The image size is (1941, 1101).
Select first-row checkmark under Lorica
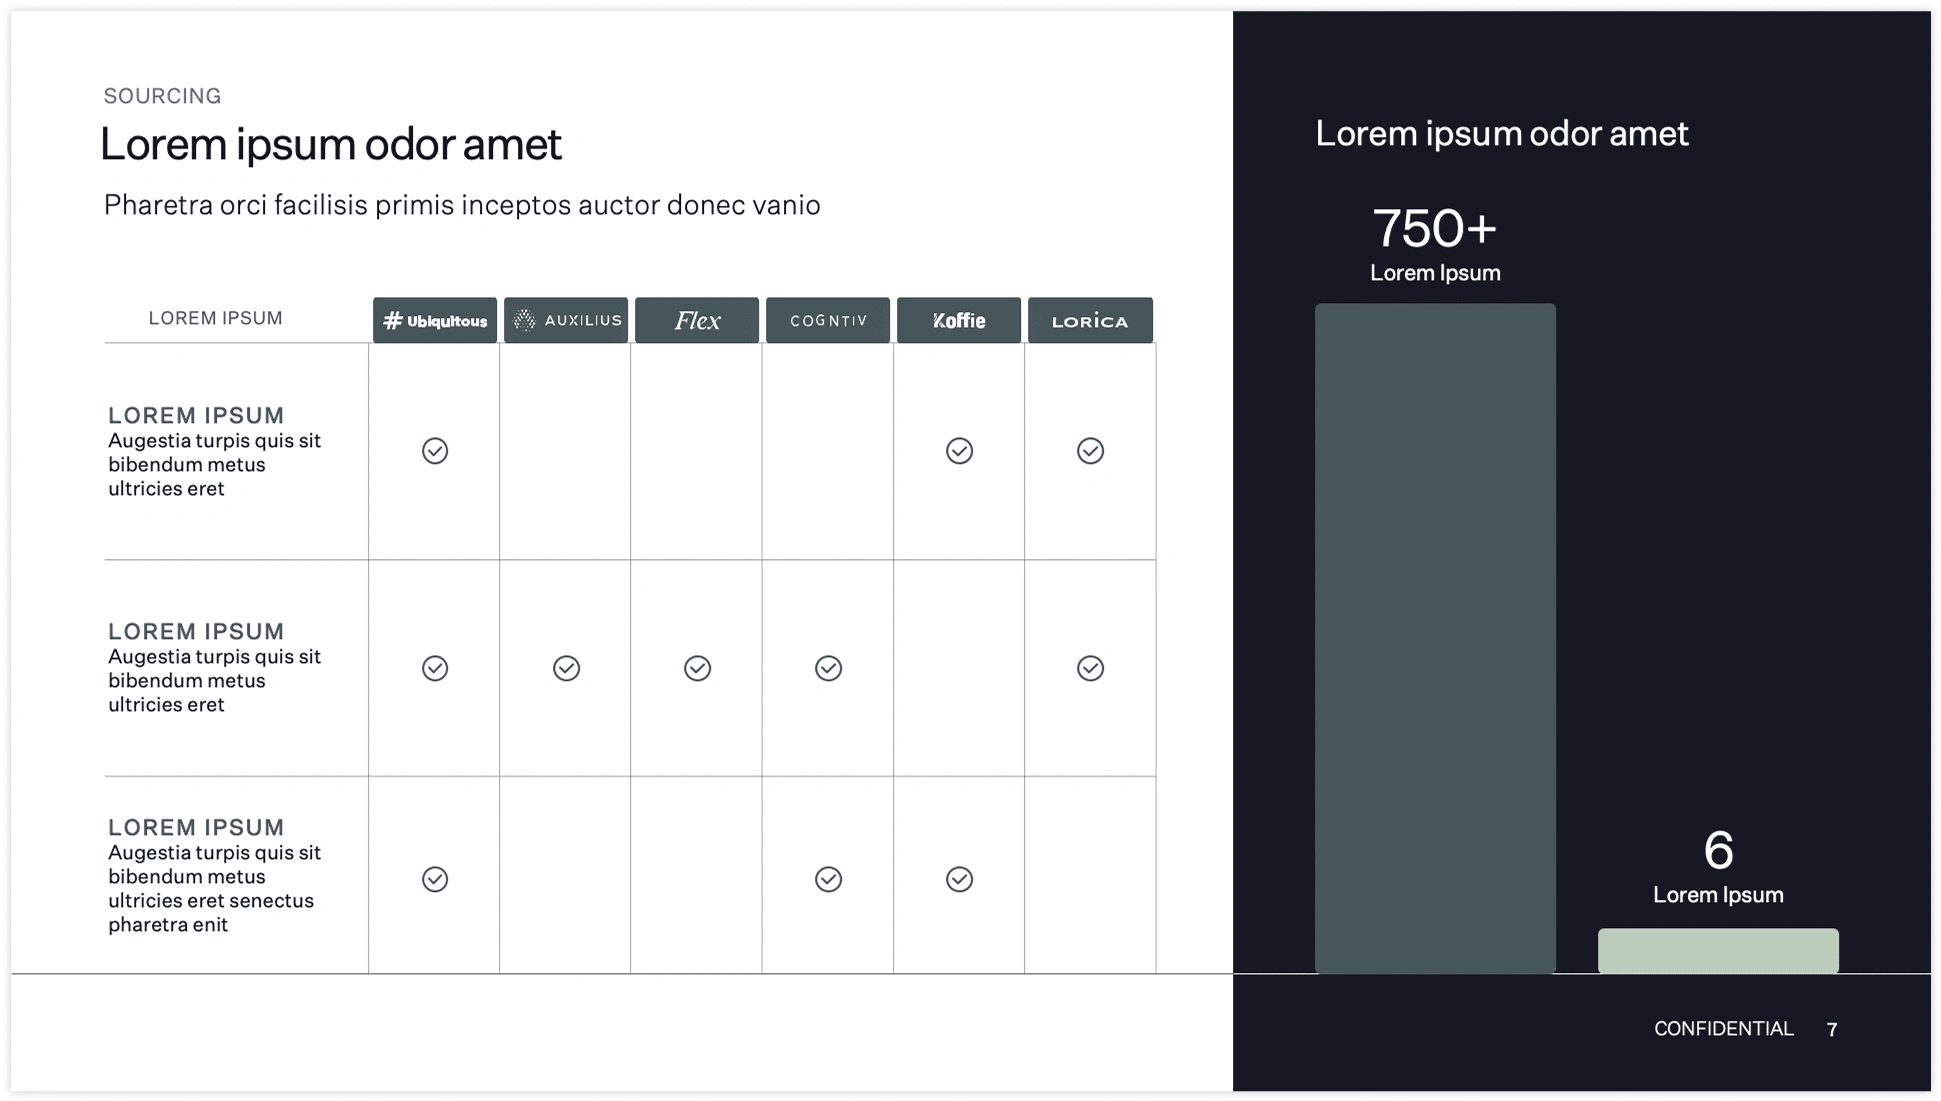click(x=1090, y=451)
